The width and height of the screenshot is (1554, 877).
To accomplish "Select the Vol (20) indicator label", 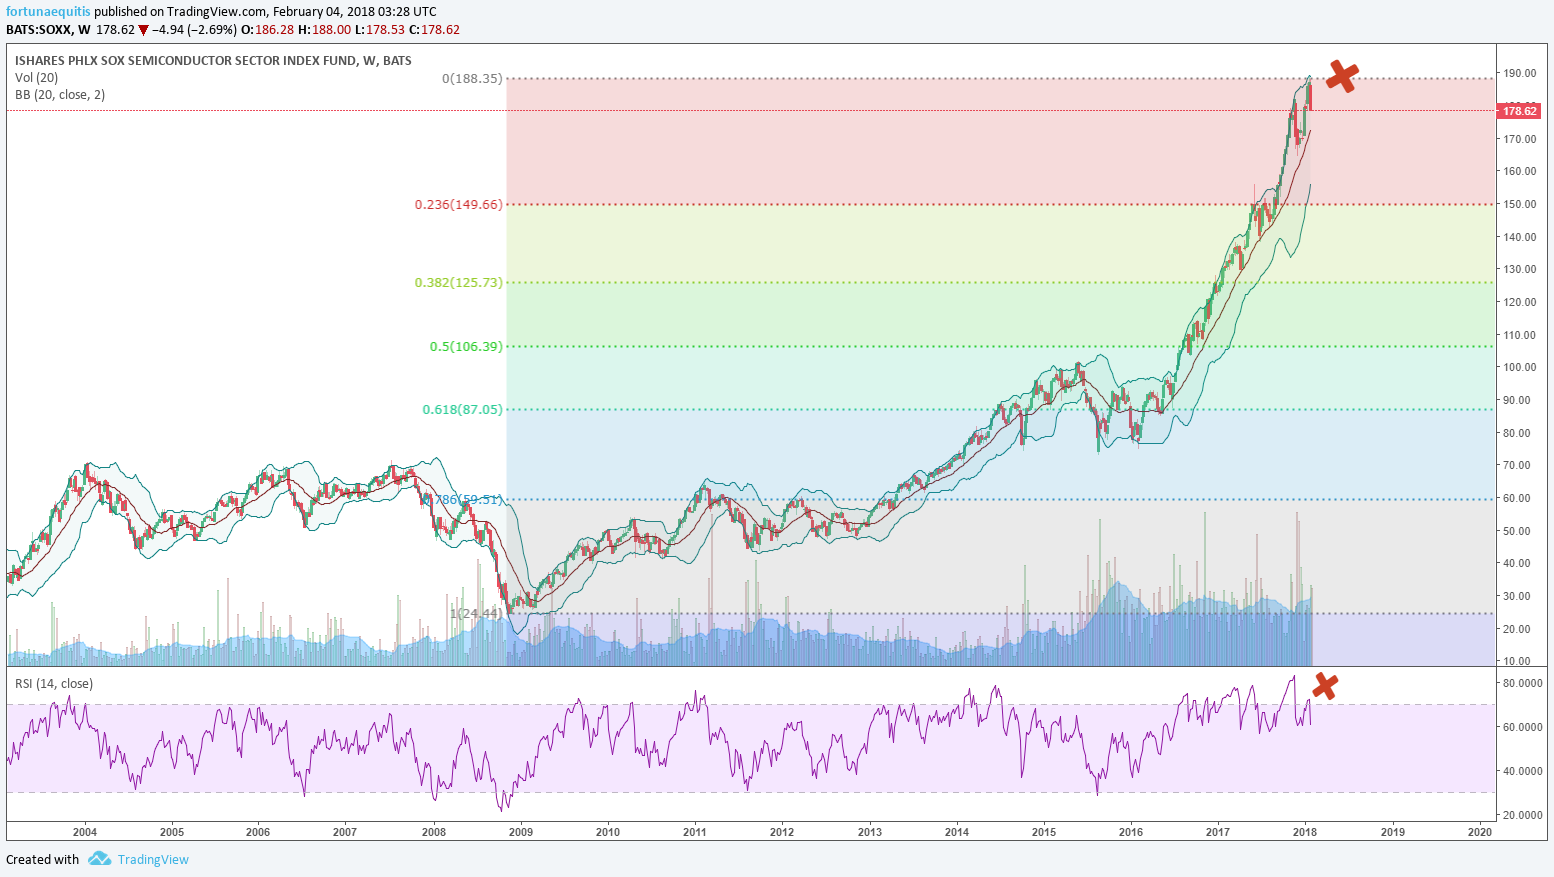I will (37, 78).
